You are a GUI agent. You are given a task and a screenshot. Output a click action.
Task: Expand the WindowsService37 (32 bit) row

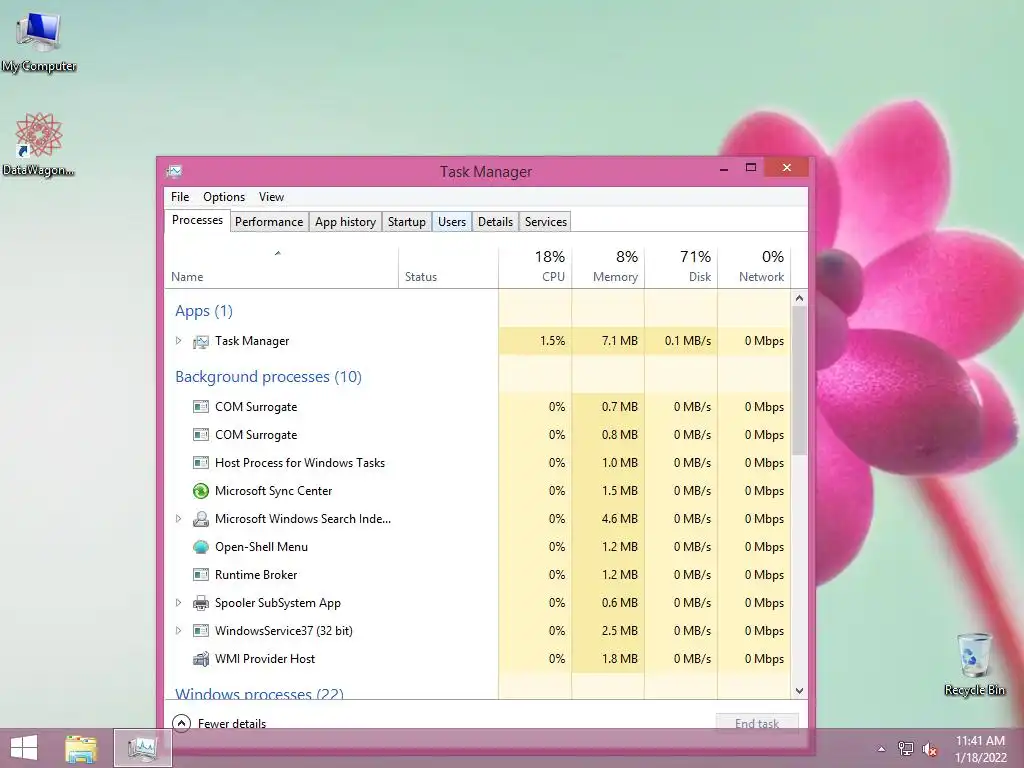click(178, 631)
